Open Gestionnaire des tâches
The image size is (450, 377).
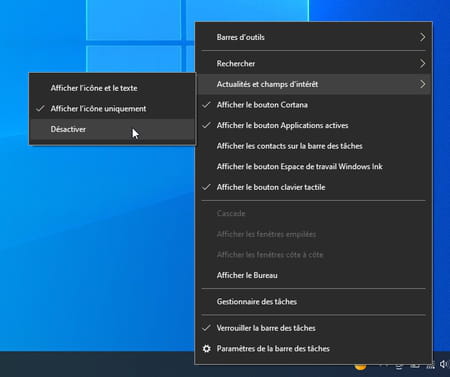click(x=313, y=302)
